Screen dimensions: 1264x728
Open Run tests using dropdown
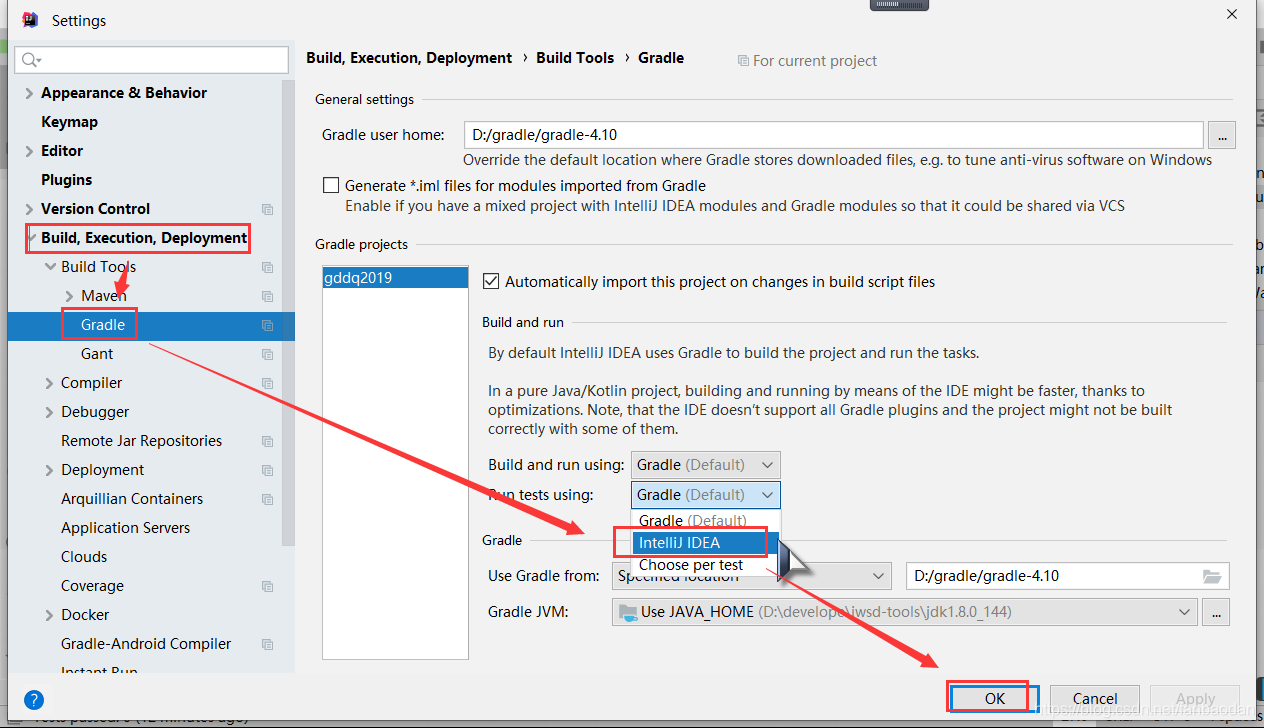coord(706,495)
